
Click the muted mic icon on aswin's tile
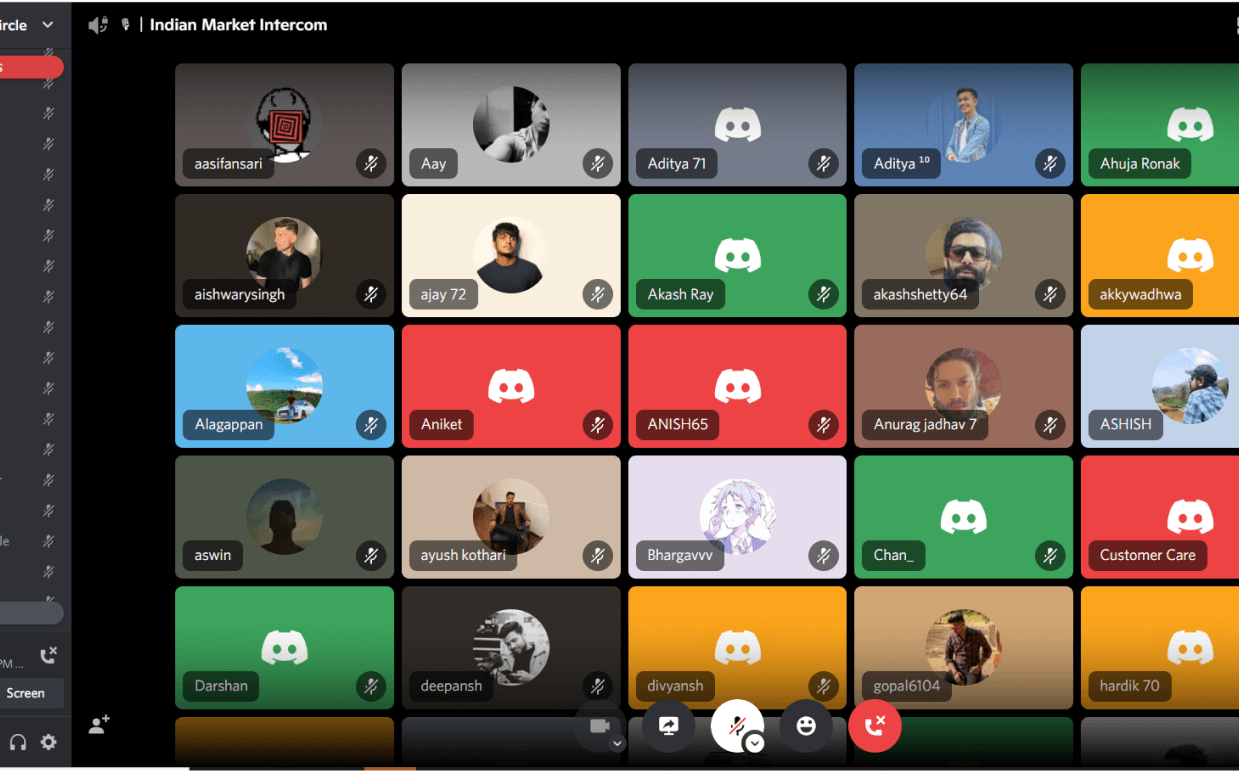371,555
